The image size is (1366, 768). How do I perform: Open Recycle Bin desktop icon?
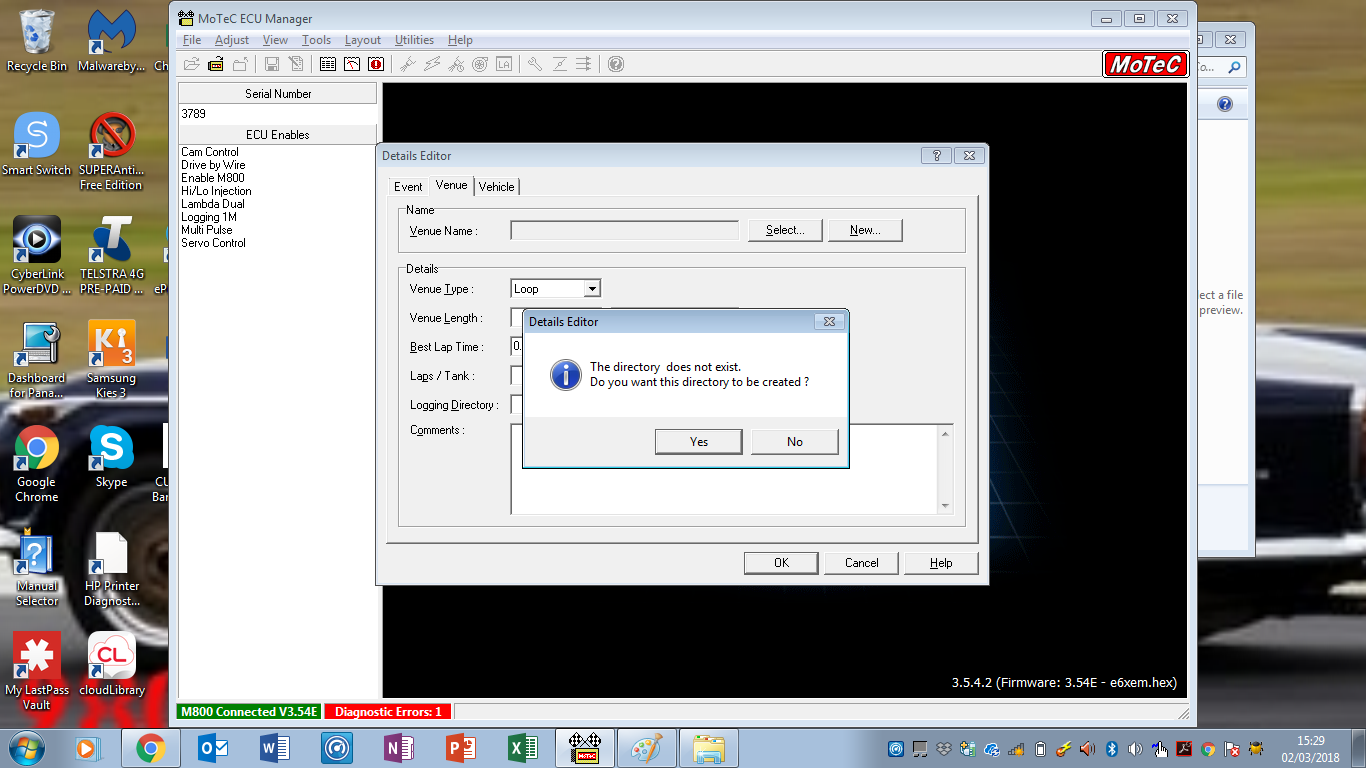click(x=37, y=41)
